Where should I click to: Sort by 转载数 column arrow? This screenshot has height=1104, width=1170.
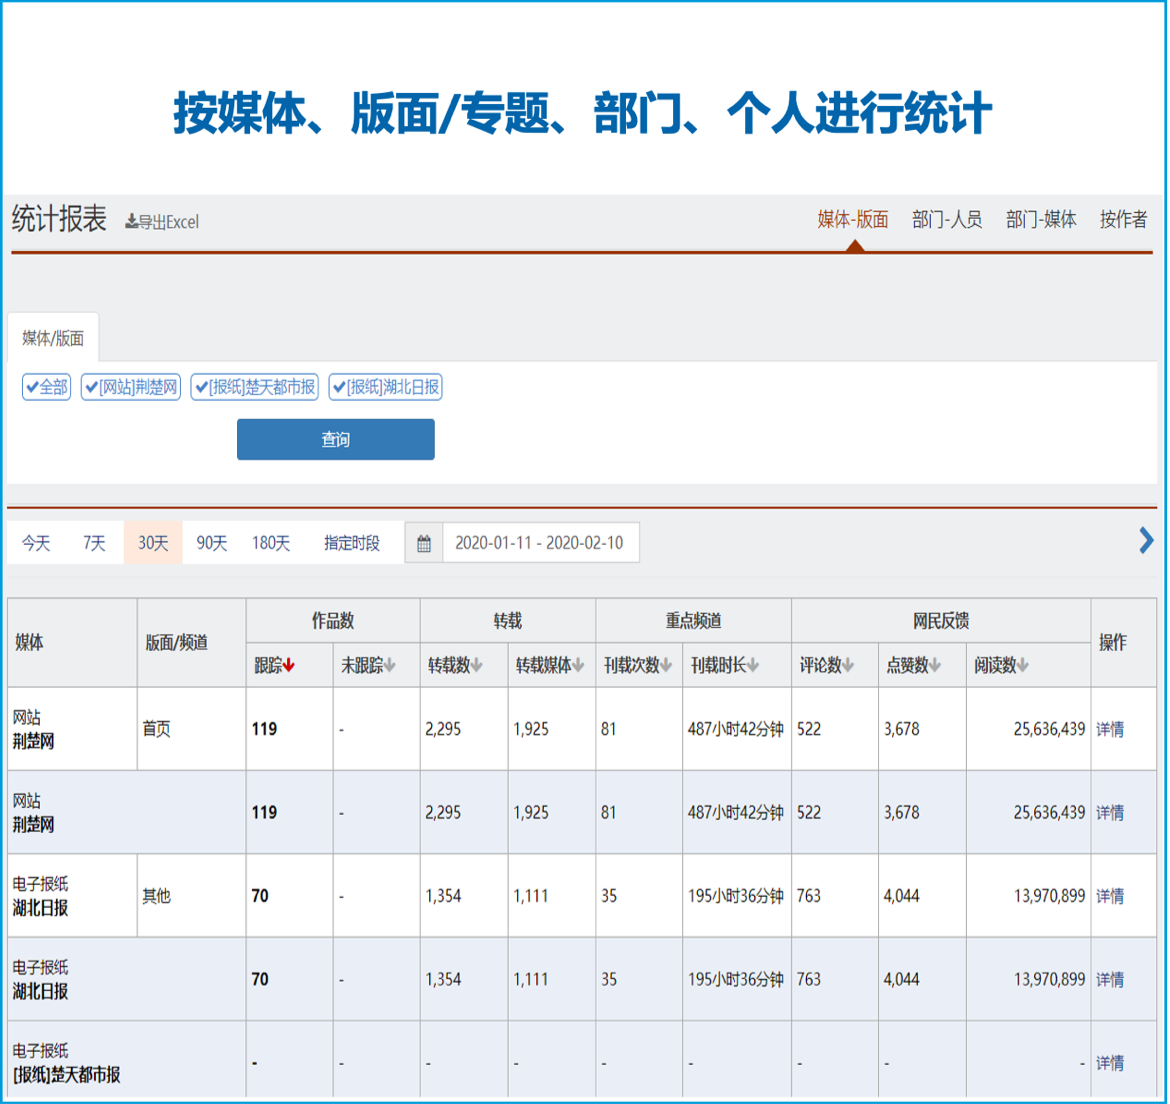coord(477,665)
